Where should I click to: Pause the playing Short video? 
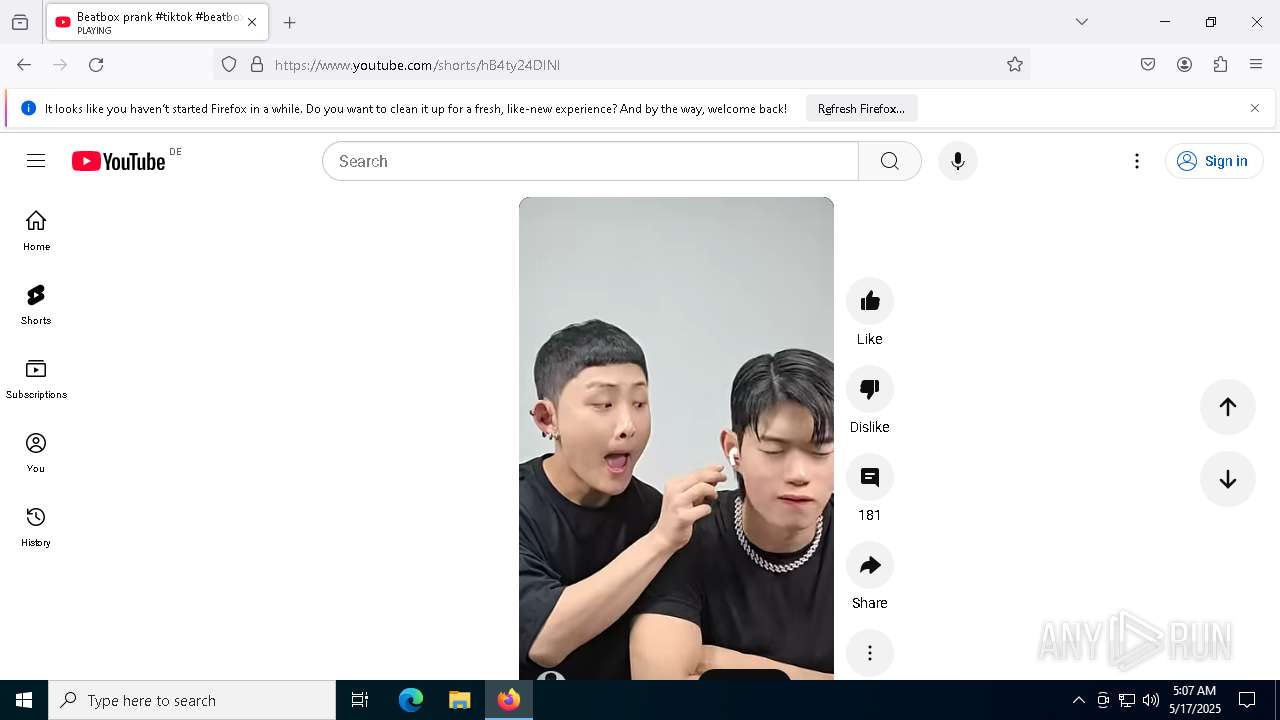coord(676,438)
